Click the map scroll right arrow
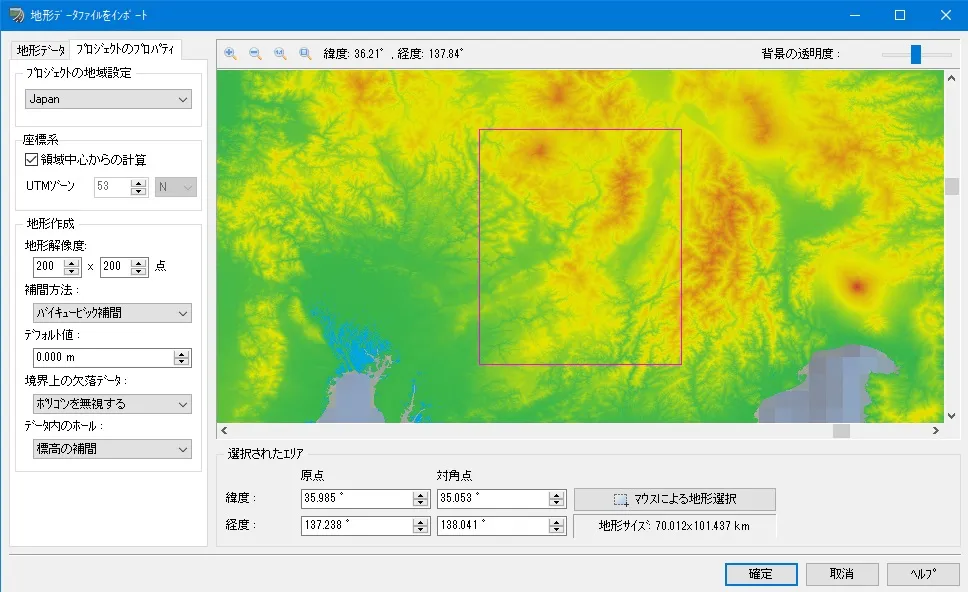 tap(936, 431)
